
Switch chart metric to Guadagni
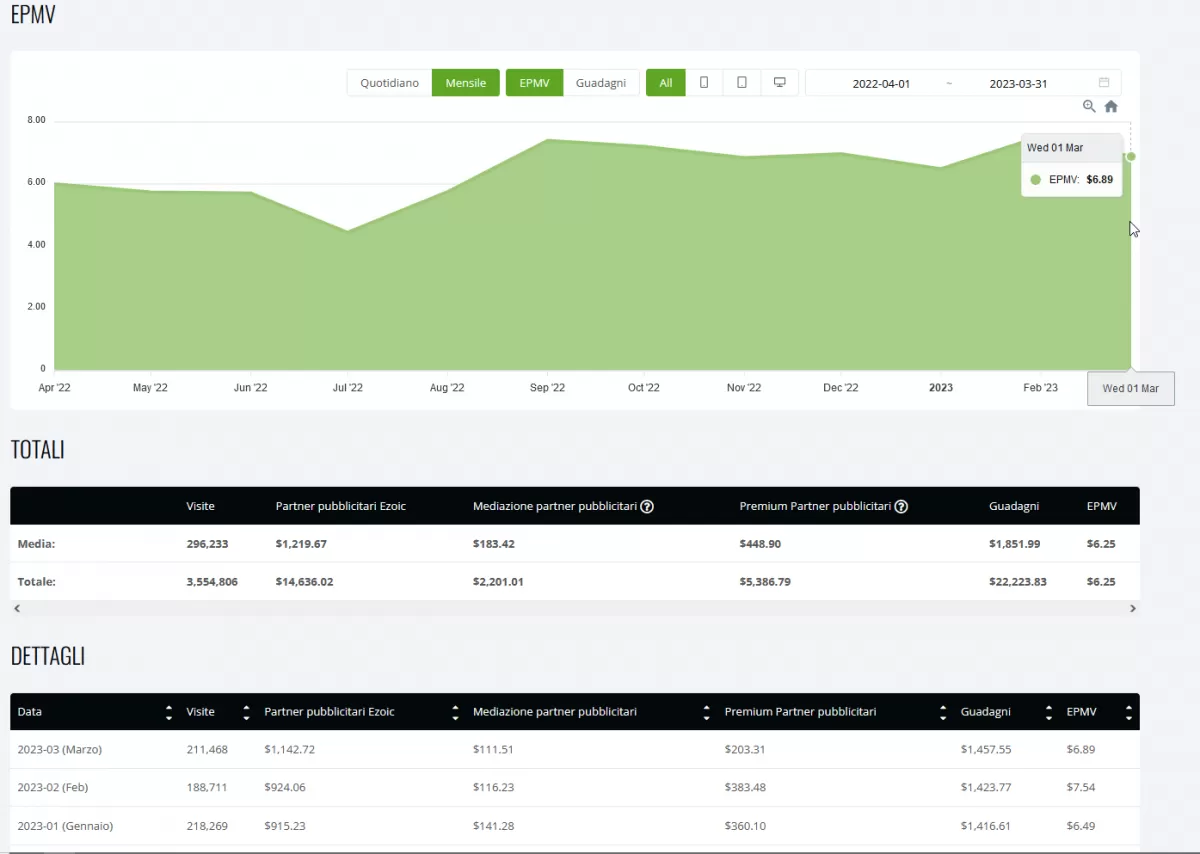[601, 83]
